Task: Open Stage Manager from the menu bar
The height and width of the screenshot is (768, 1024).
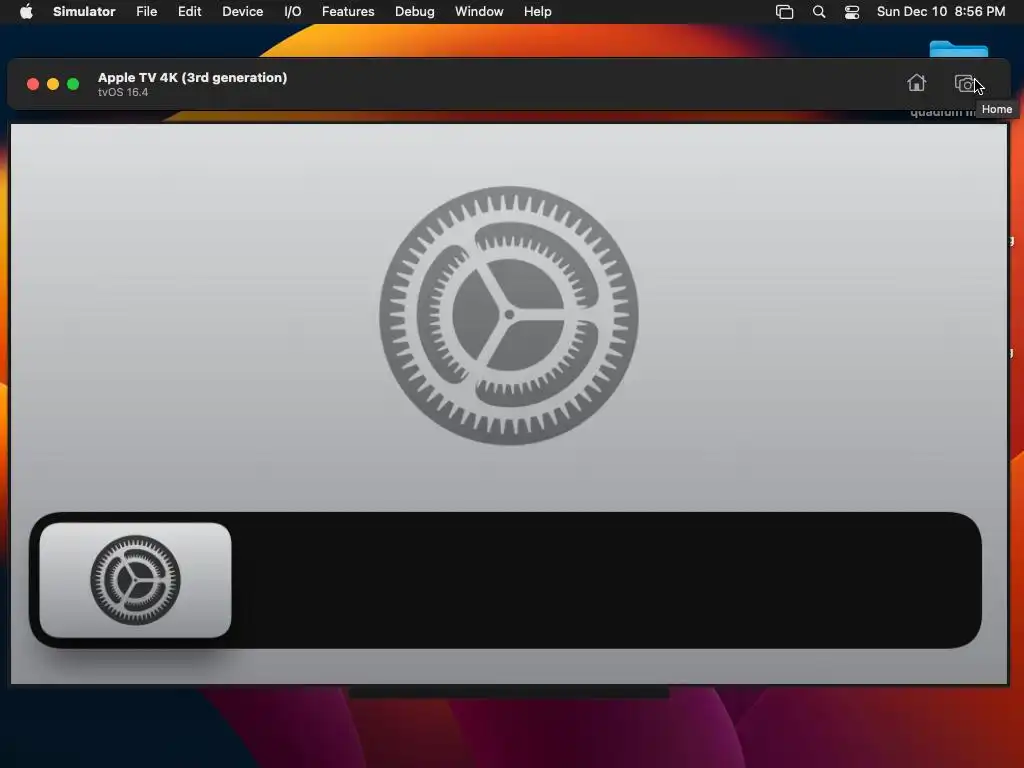Action: [784, 12]
